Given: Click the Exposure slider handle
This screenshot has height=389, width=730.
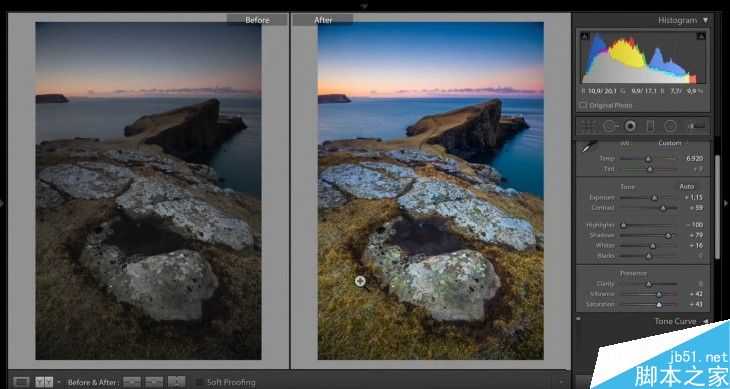Looking at the screenshot, I should (655, 198).
